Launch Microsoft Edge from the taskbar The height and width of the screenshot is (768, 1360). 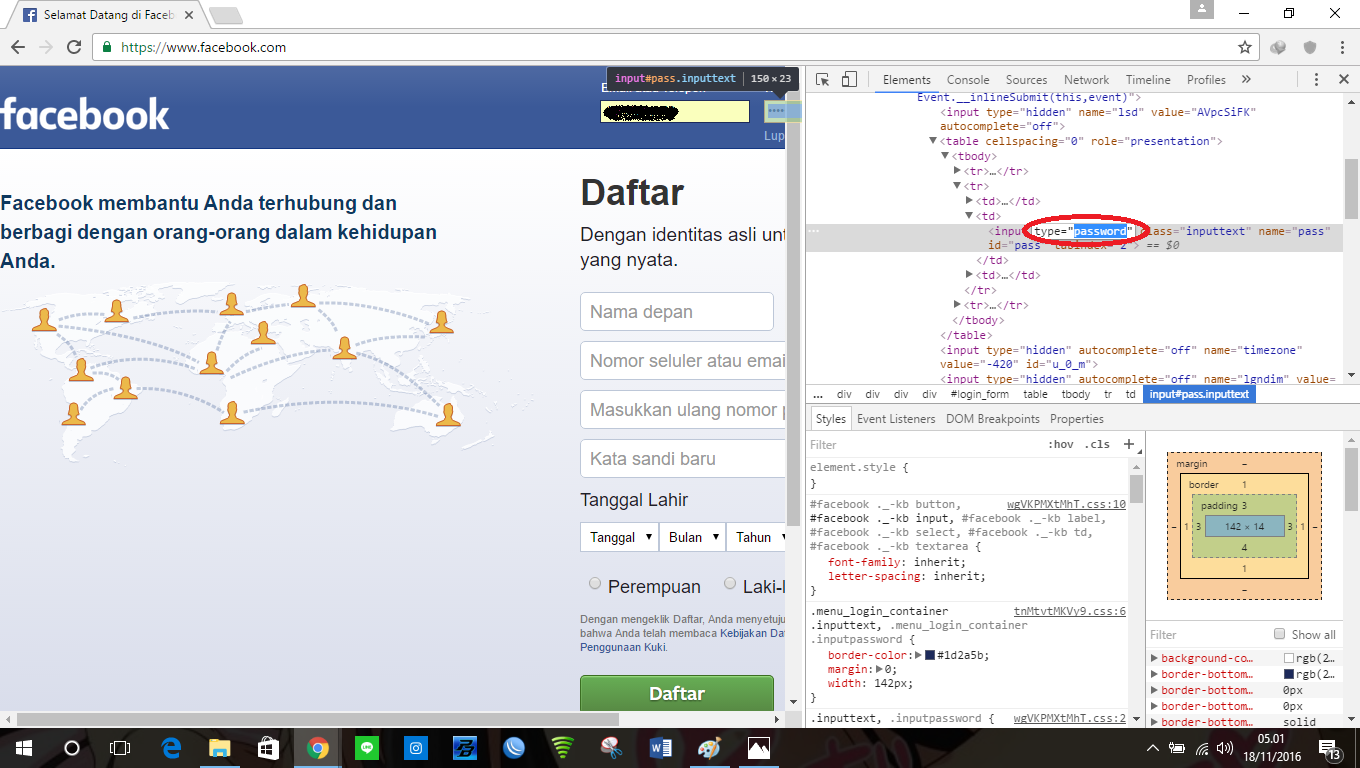click(171, 747)
